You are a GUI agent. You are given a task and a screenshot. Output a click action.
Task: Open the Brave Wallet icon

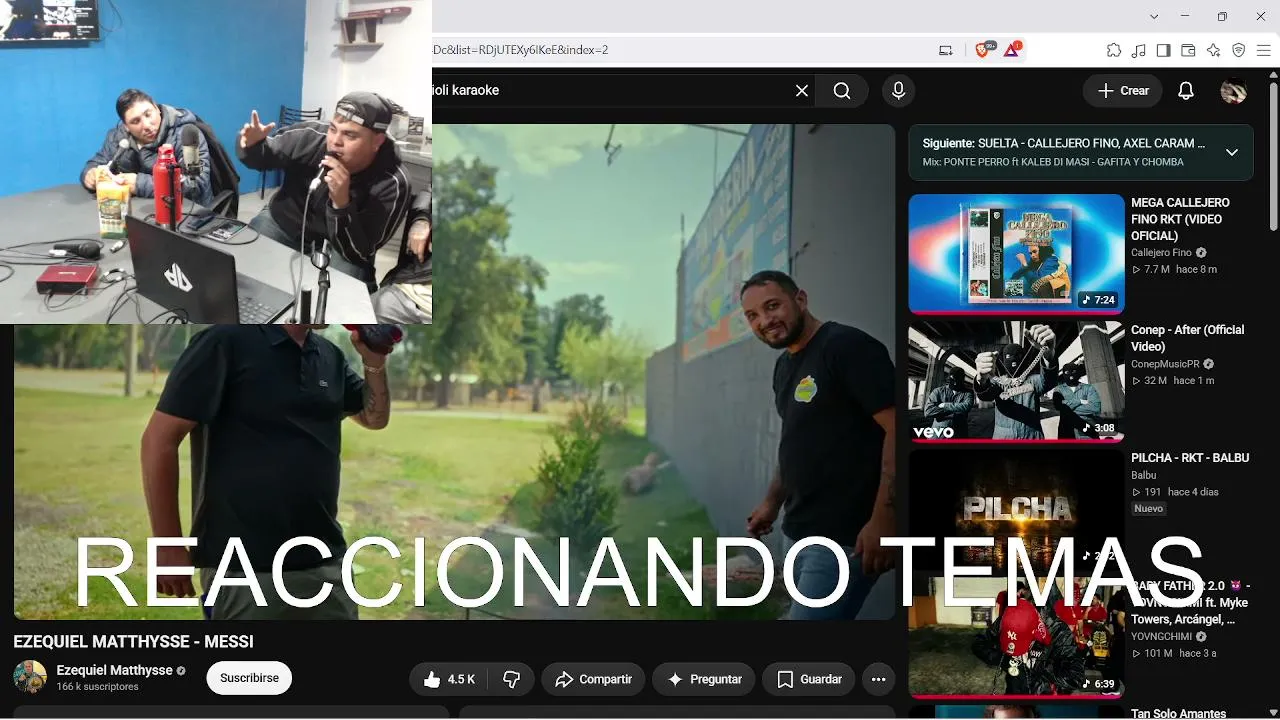1188,50
